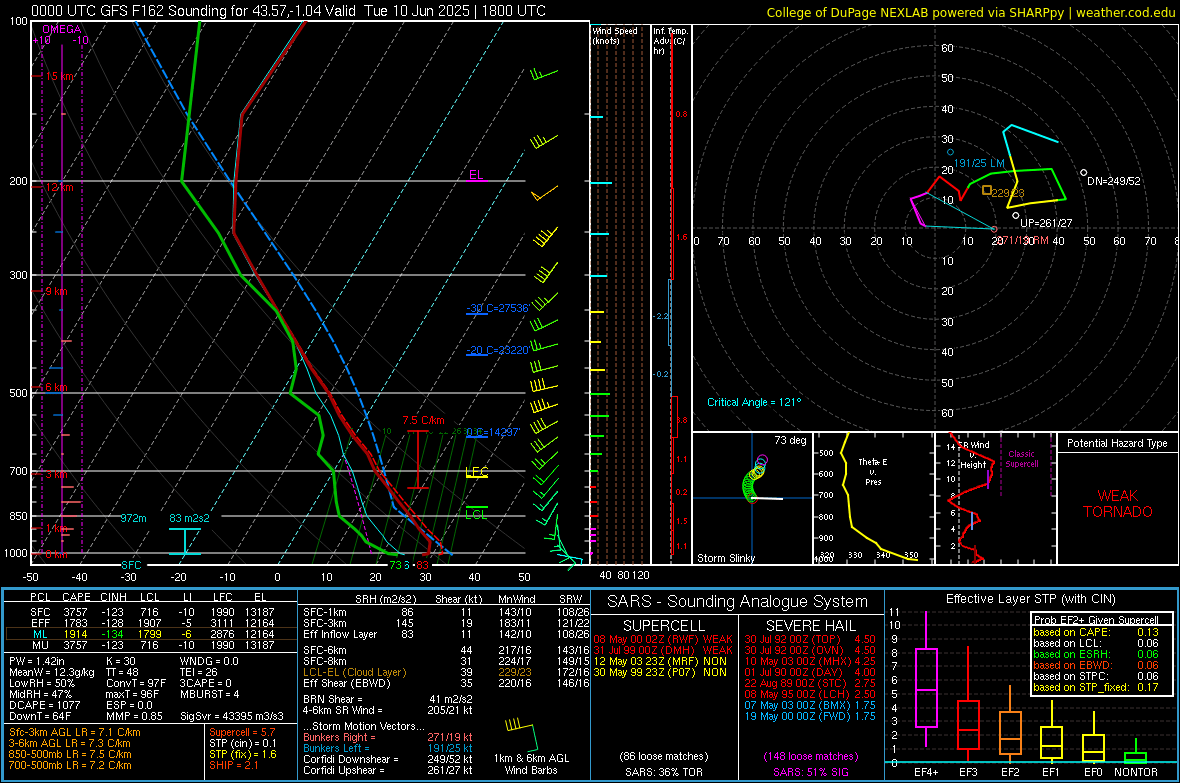The image size is (1180, 783).
Task: Click the magenta EL level label
Action: [x=476, y=175]
